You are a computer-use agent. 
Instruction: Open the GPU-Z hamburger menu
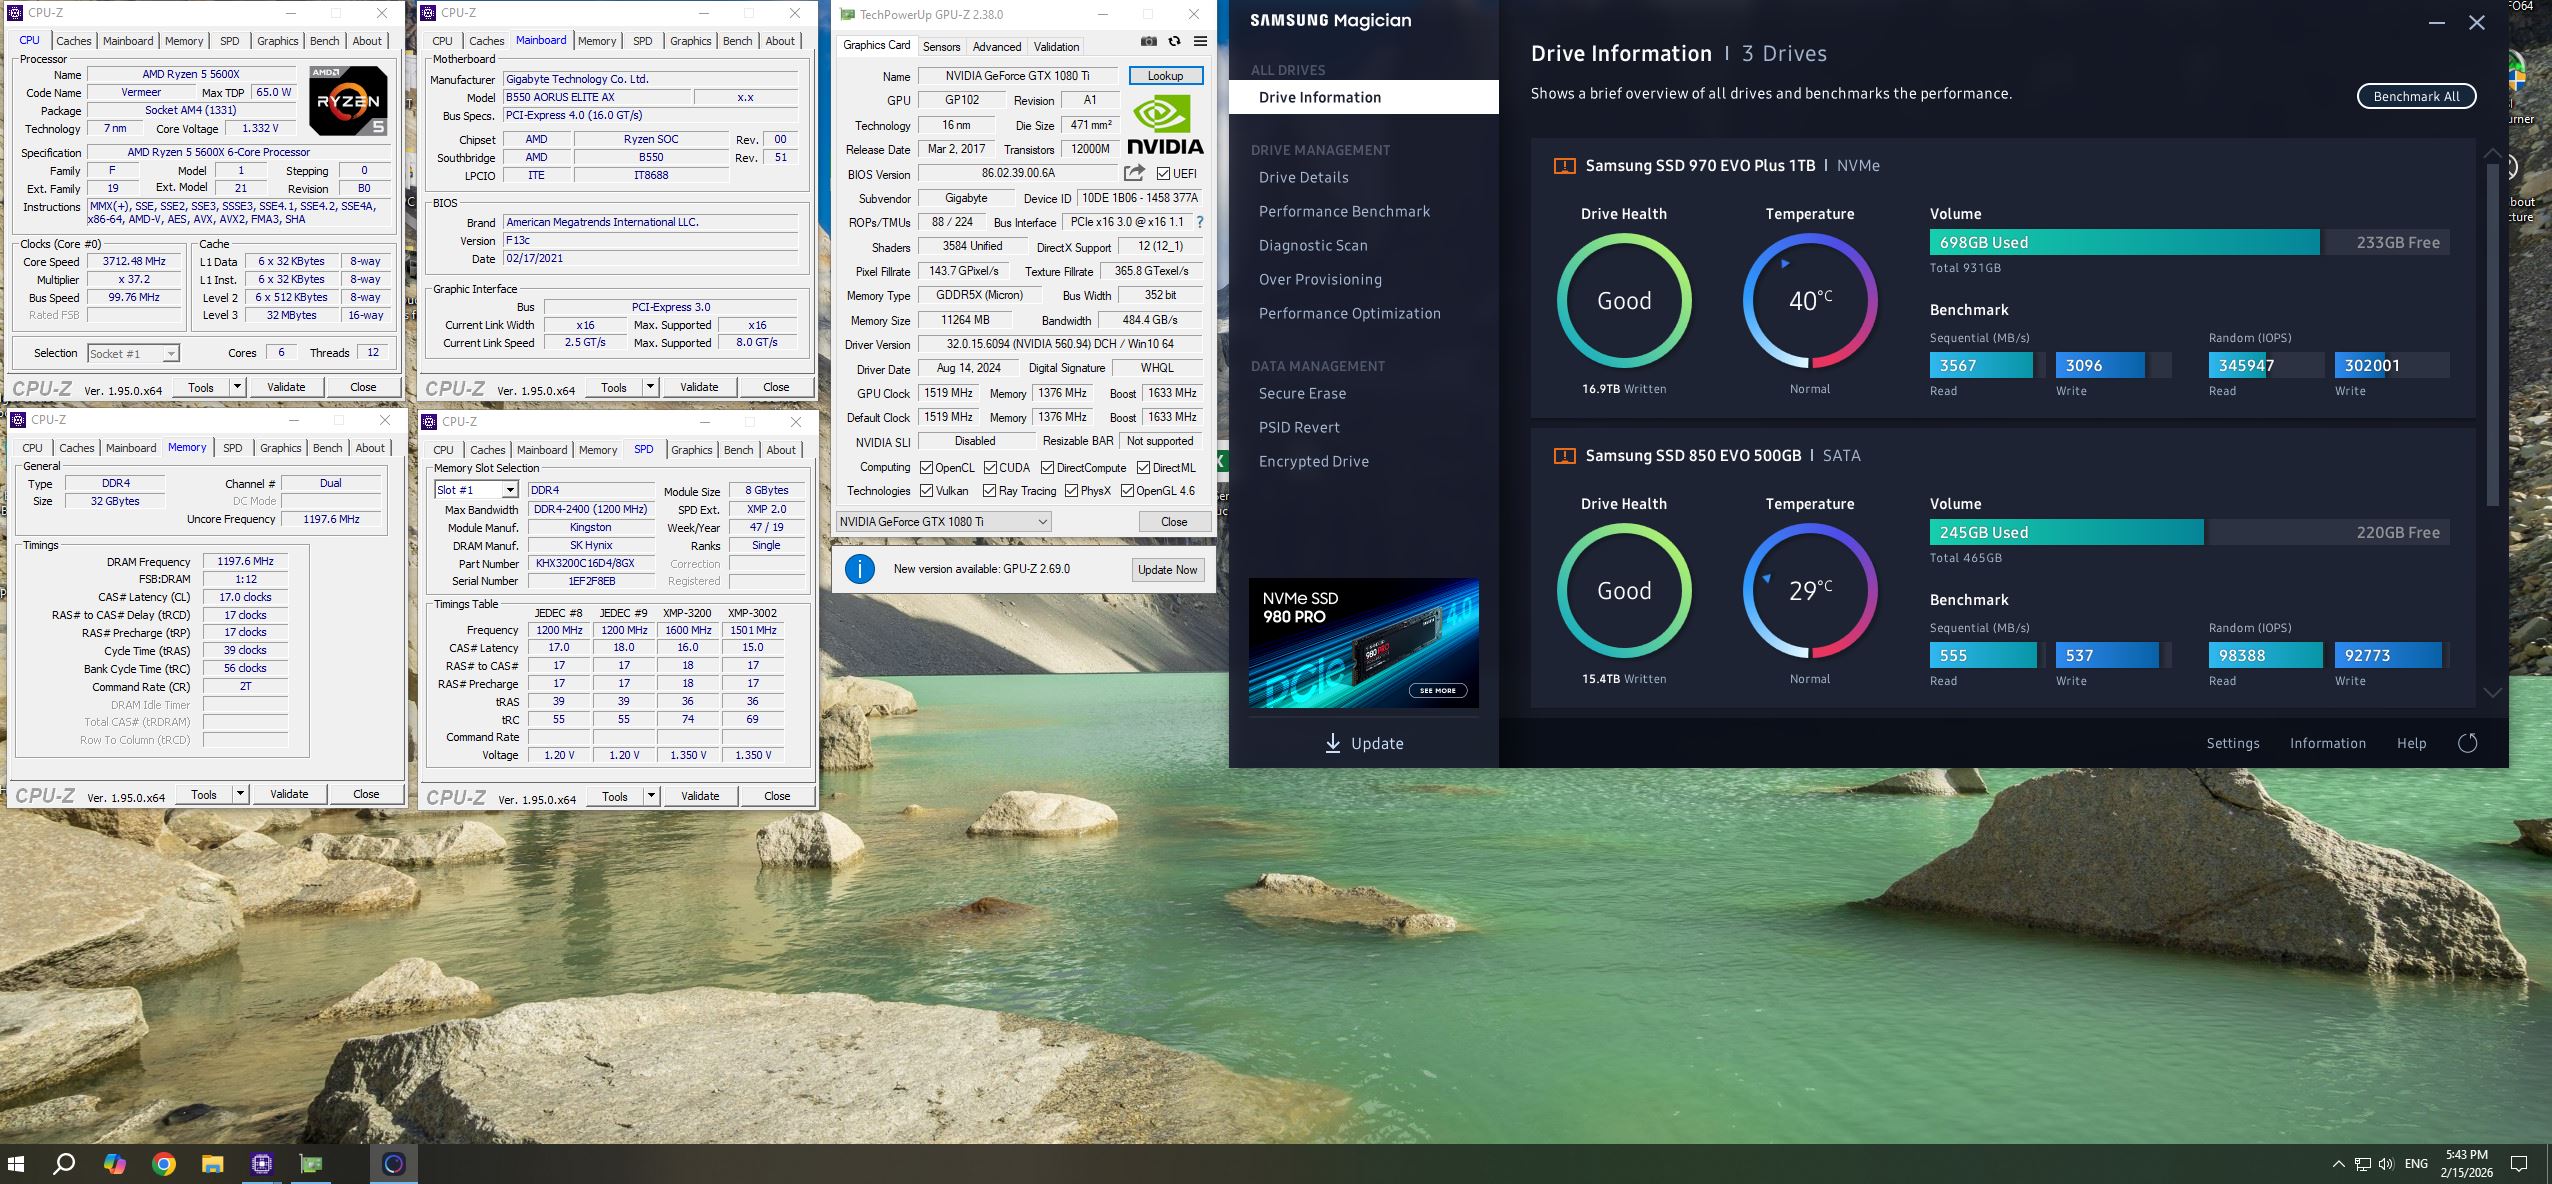click(1200, 41)
